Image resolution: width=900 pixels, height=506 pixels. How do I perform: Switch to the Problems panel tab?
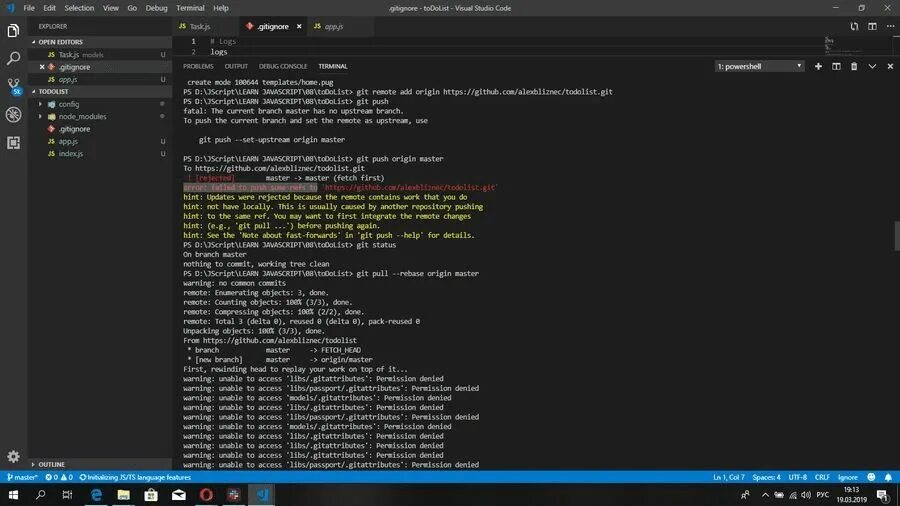(198, 67)
